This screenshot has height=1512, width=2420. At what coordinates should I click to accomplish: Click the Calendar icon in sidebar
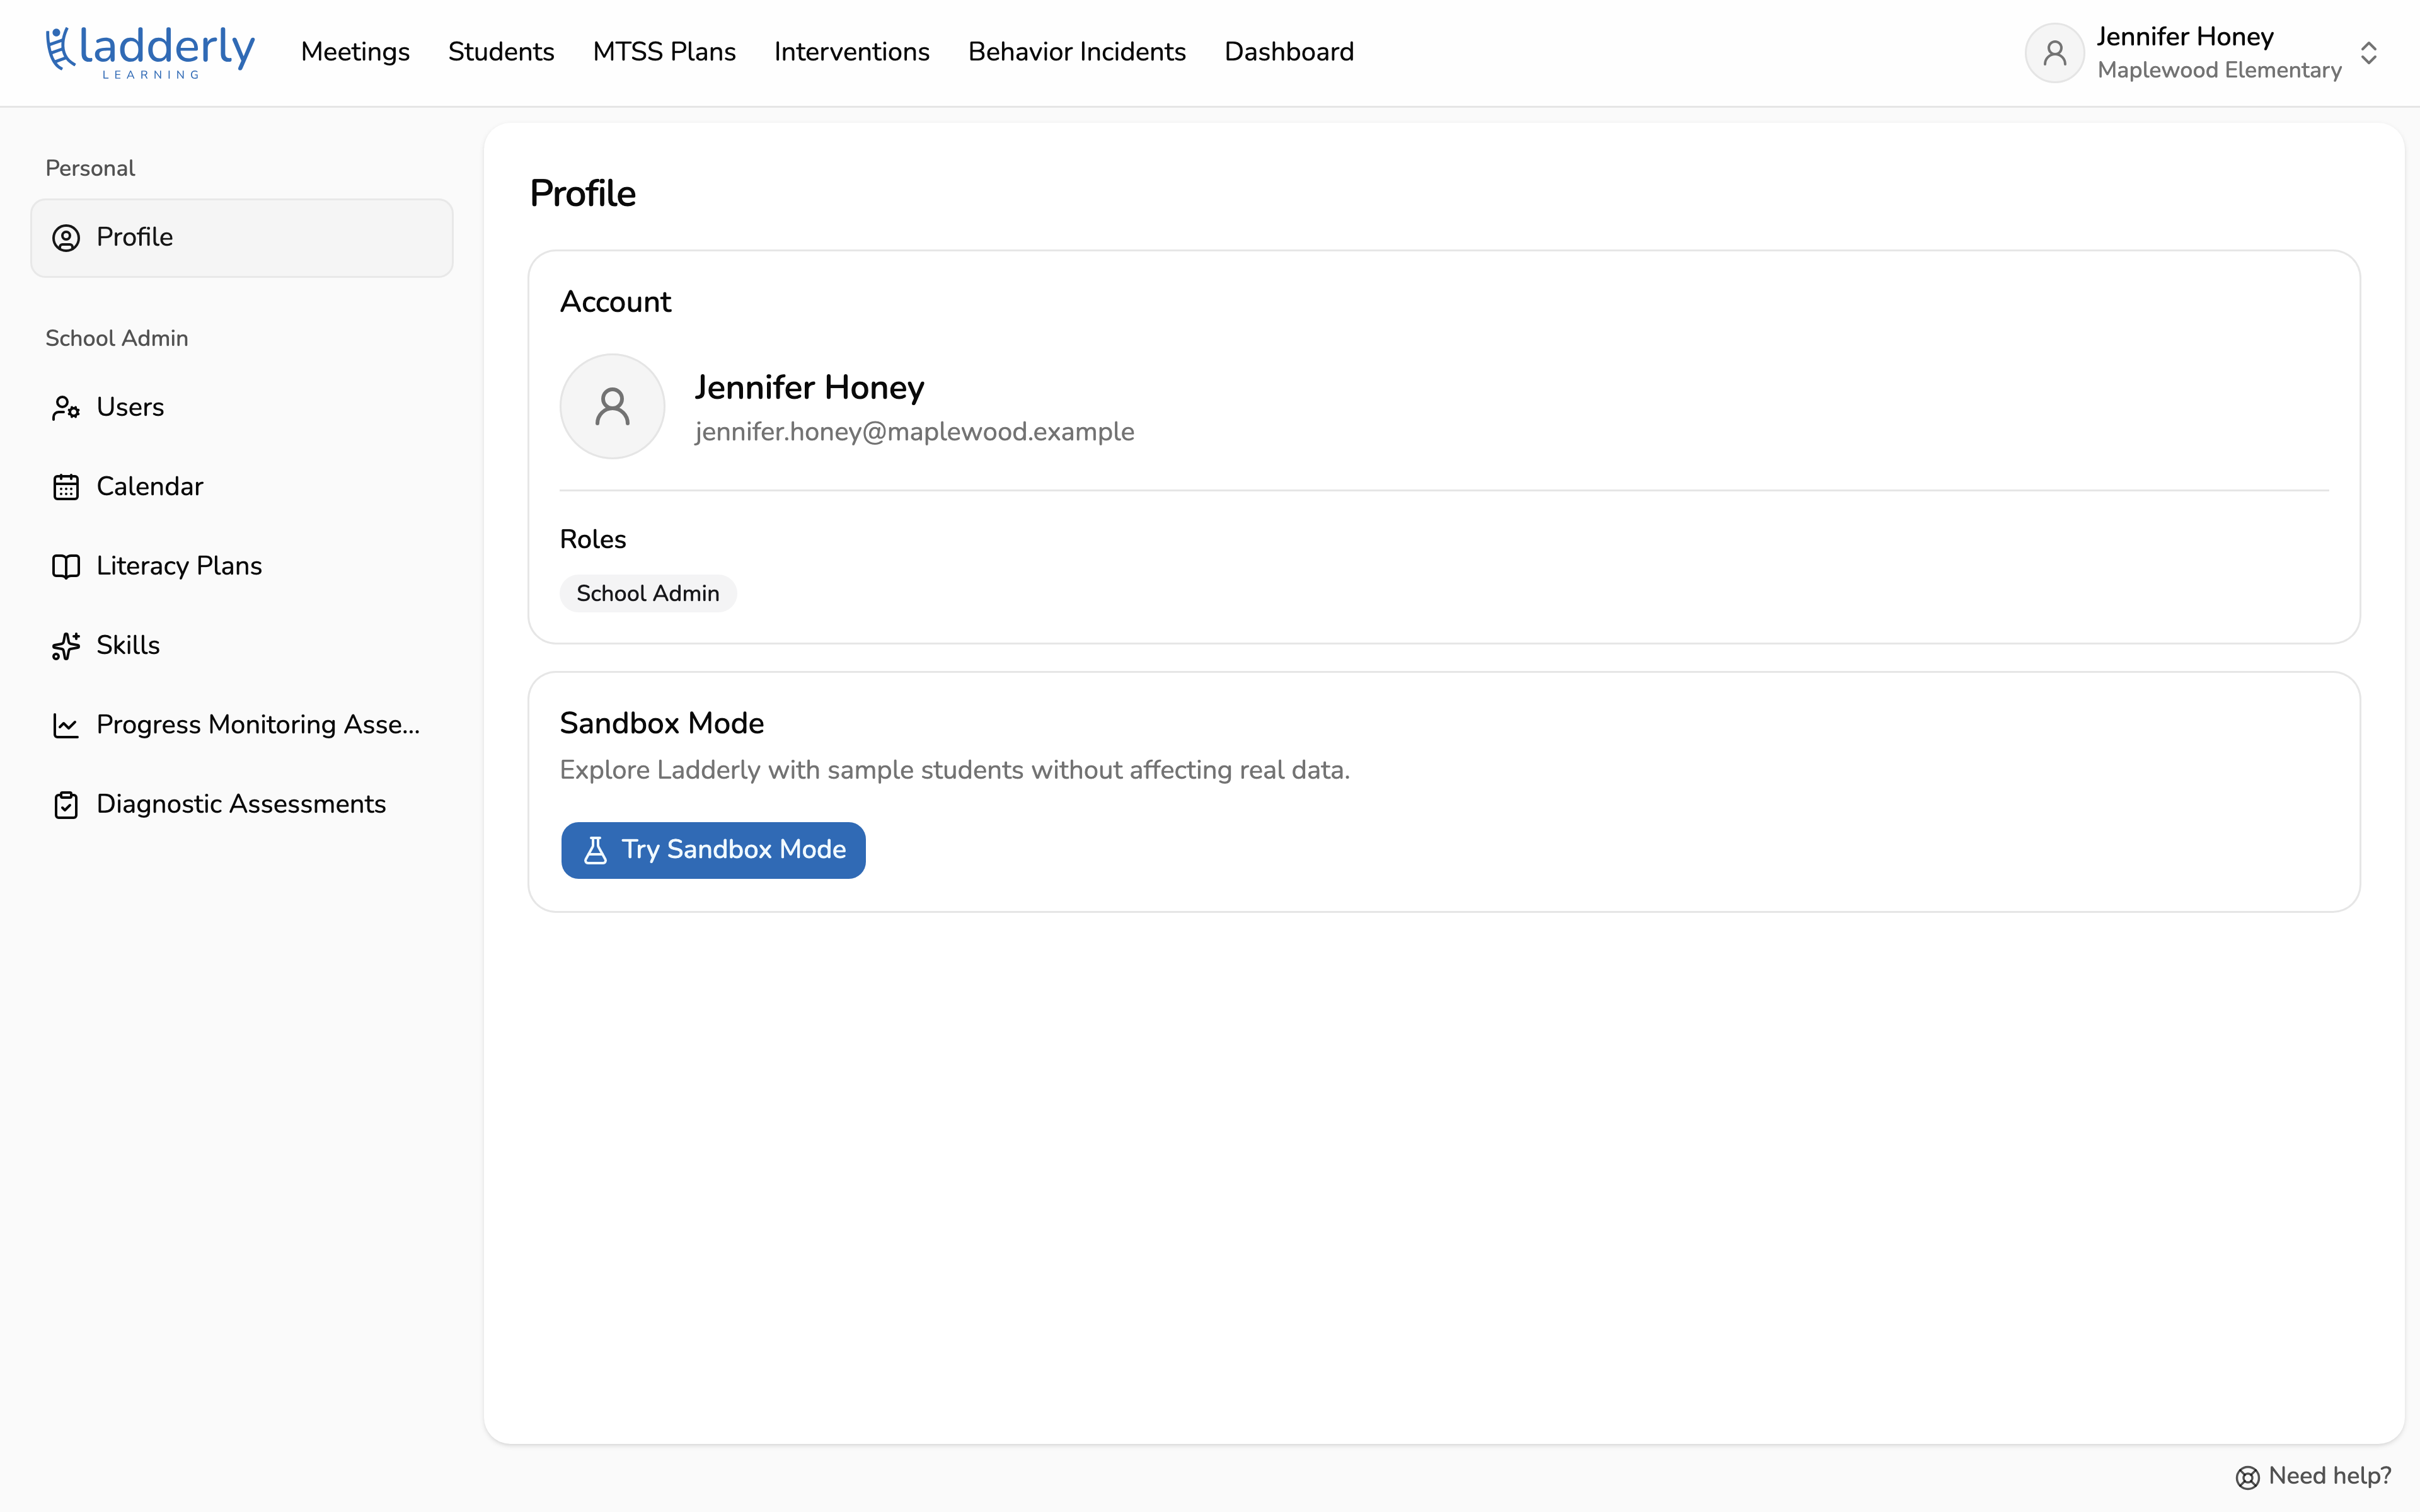66,487
